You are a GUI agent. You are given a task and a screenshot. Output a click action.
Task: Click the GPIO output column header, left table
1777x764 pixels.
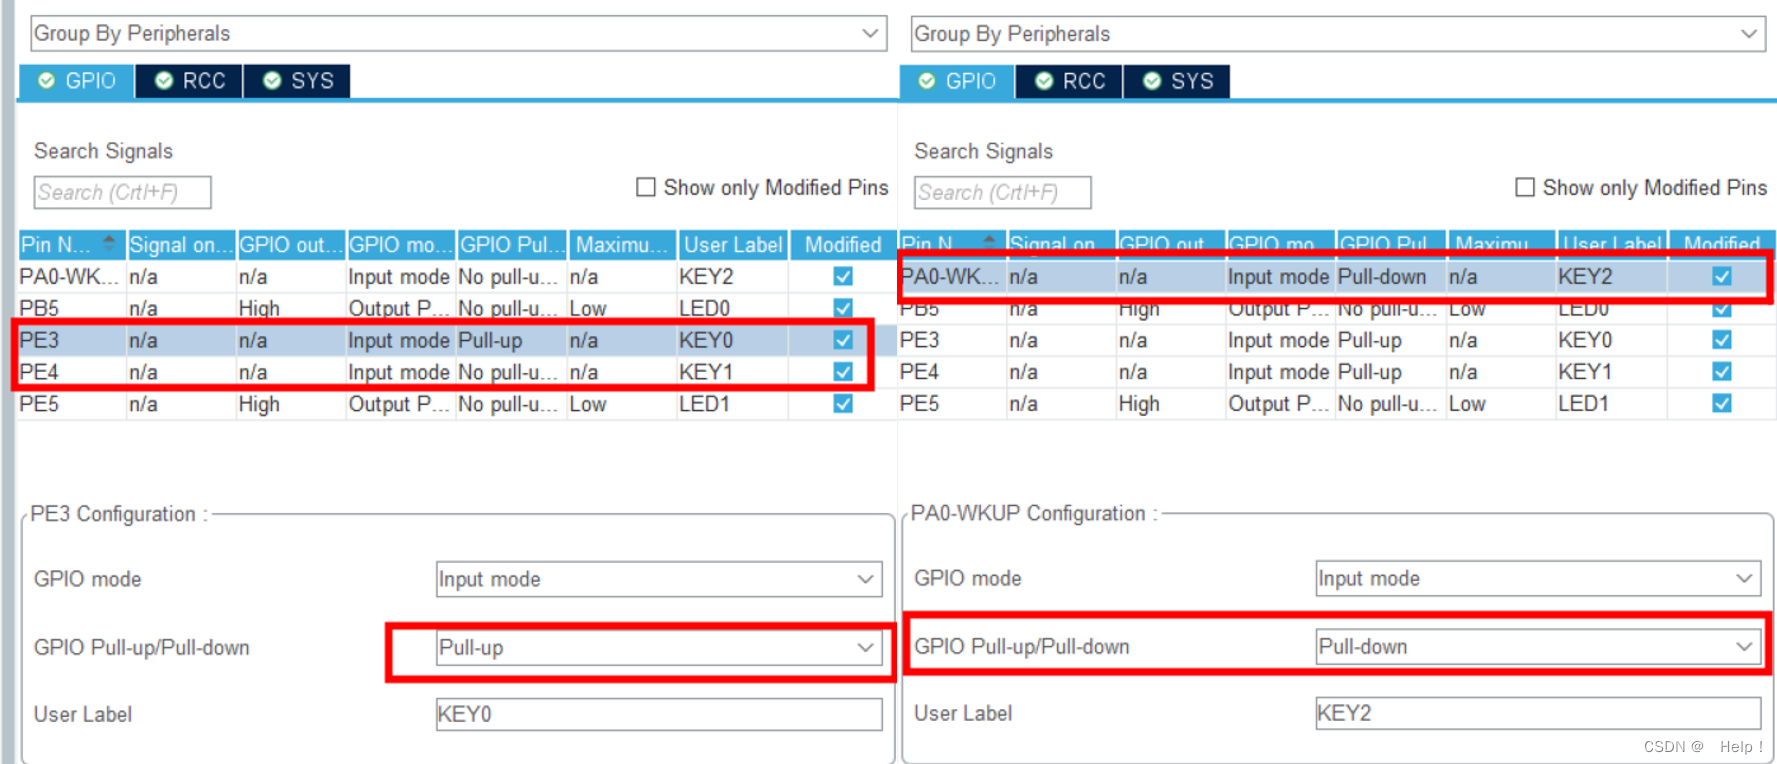pos(291,244)
